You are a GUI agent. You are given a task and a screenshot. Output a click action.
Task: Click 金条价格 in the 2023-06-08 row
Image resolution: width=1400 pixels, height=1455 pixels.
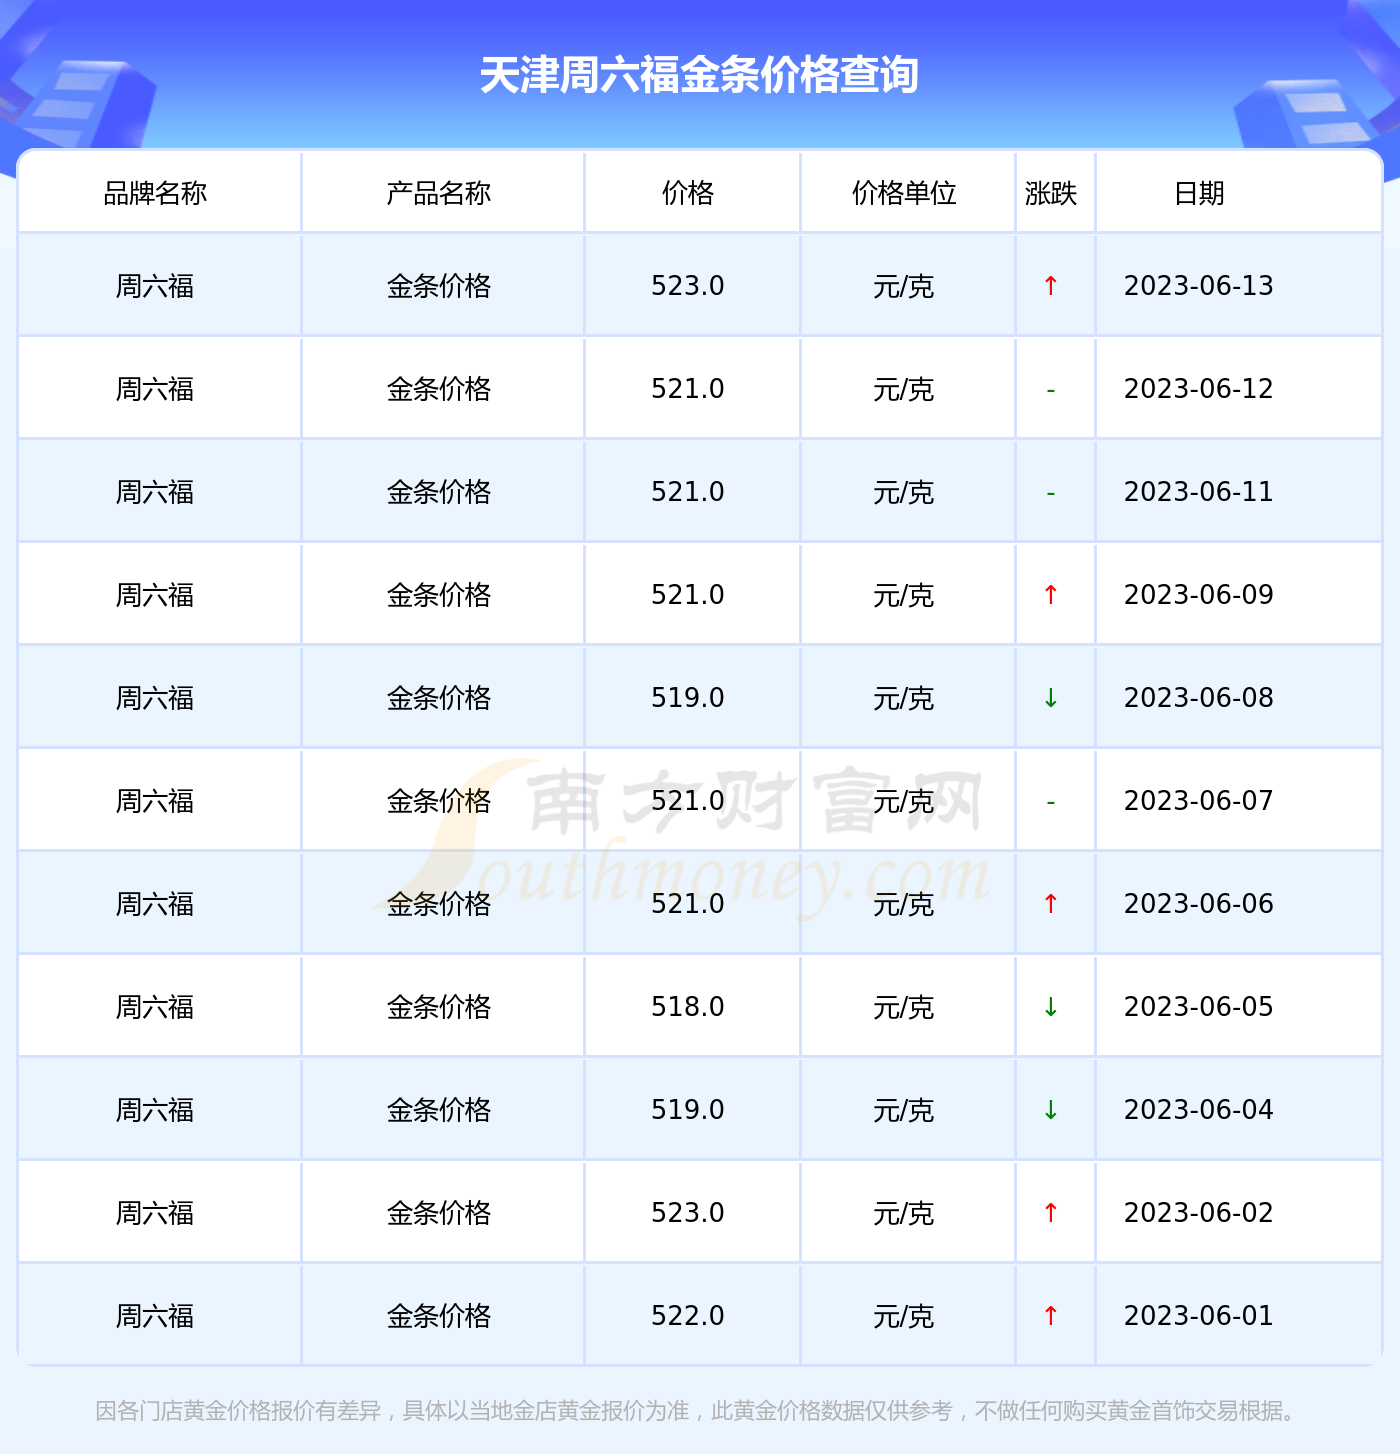click(439, 699)
